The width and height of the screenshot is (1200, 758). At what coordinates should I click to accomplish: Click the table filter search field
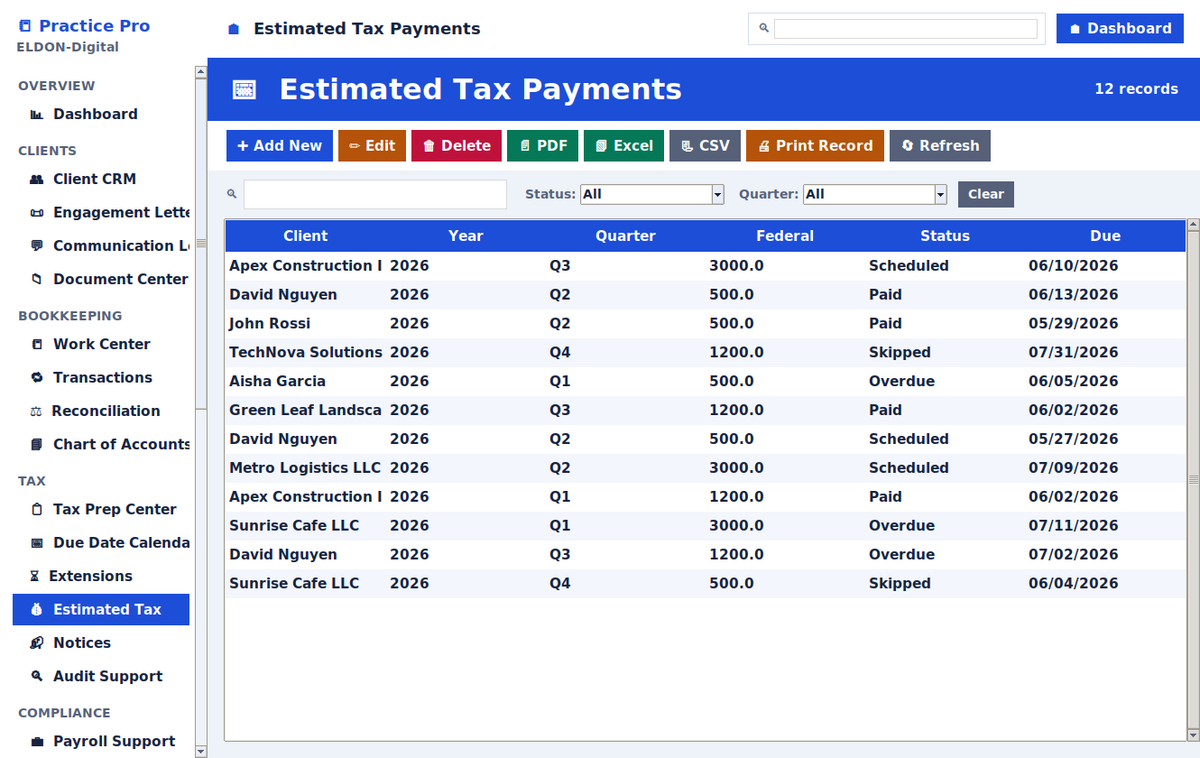[375, 194]
